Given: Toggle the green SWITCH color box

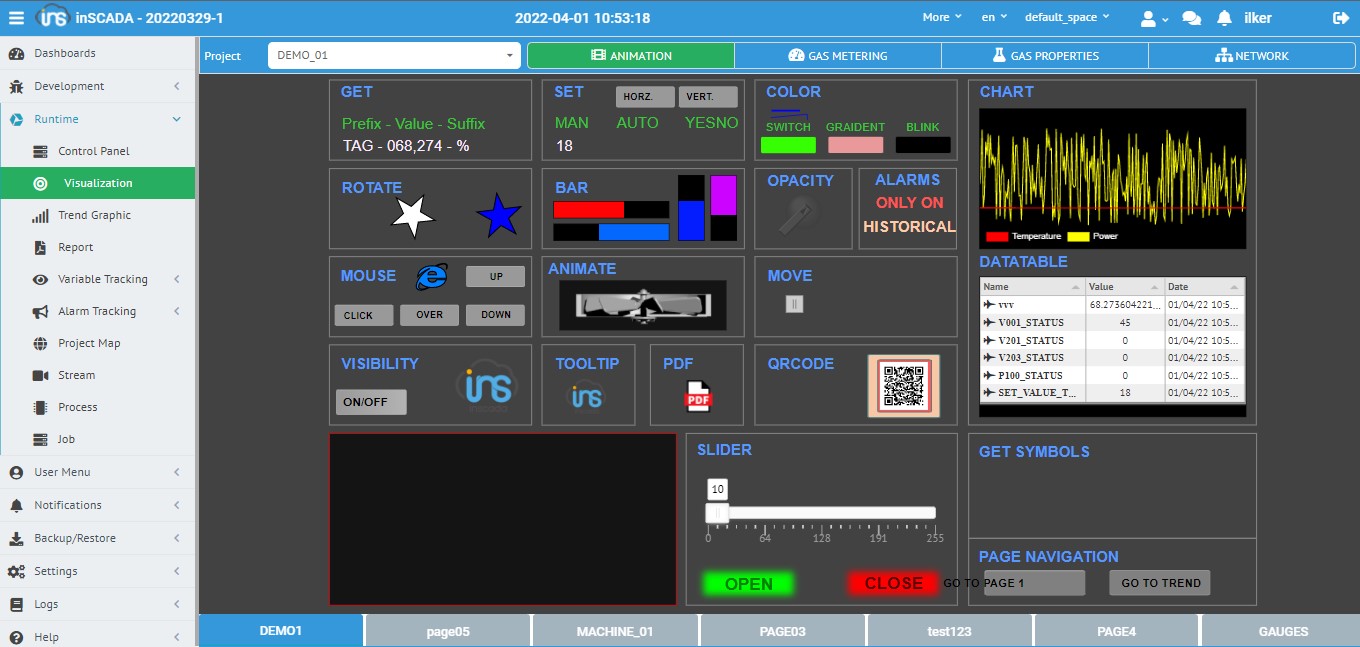Looking at the screenshot, I should click(788, 145).
